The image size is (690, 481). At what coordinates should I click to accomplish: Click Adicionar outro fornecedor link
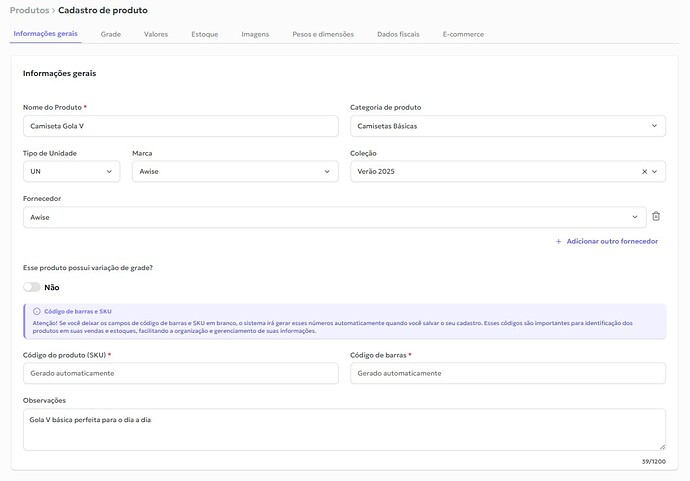pos(612,241)
